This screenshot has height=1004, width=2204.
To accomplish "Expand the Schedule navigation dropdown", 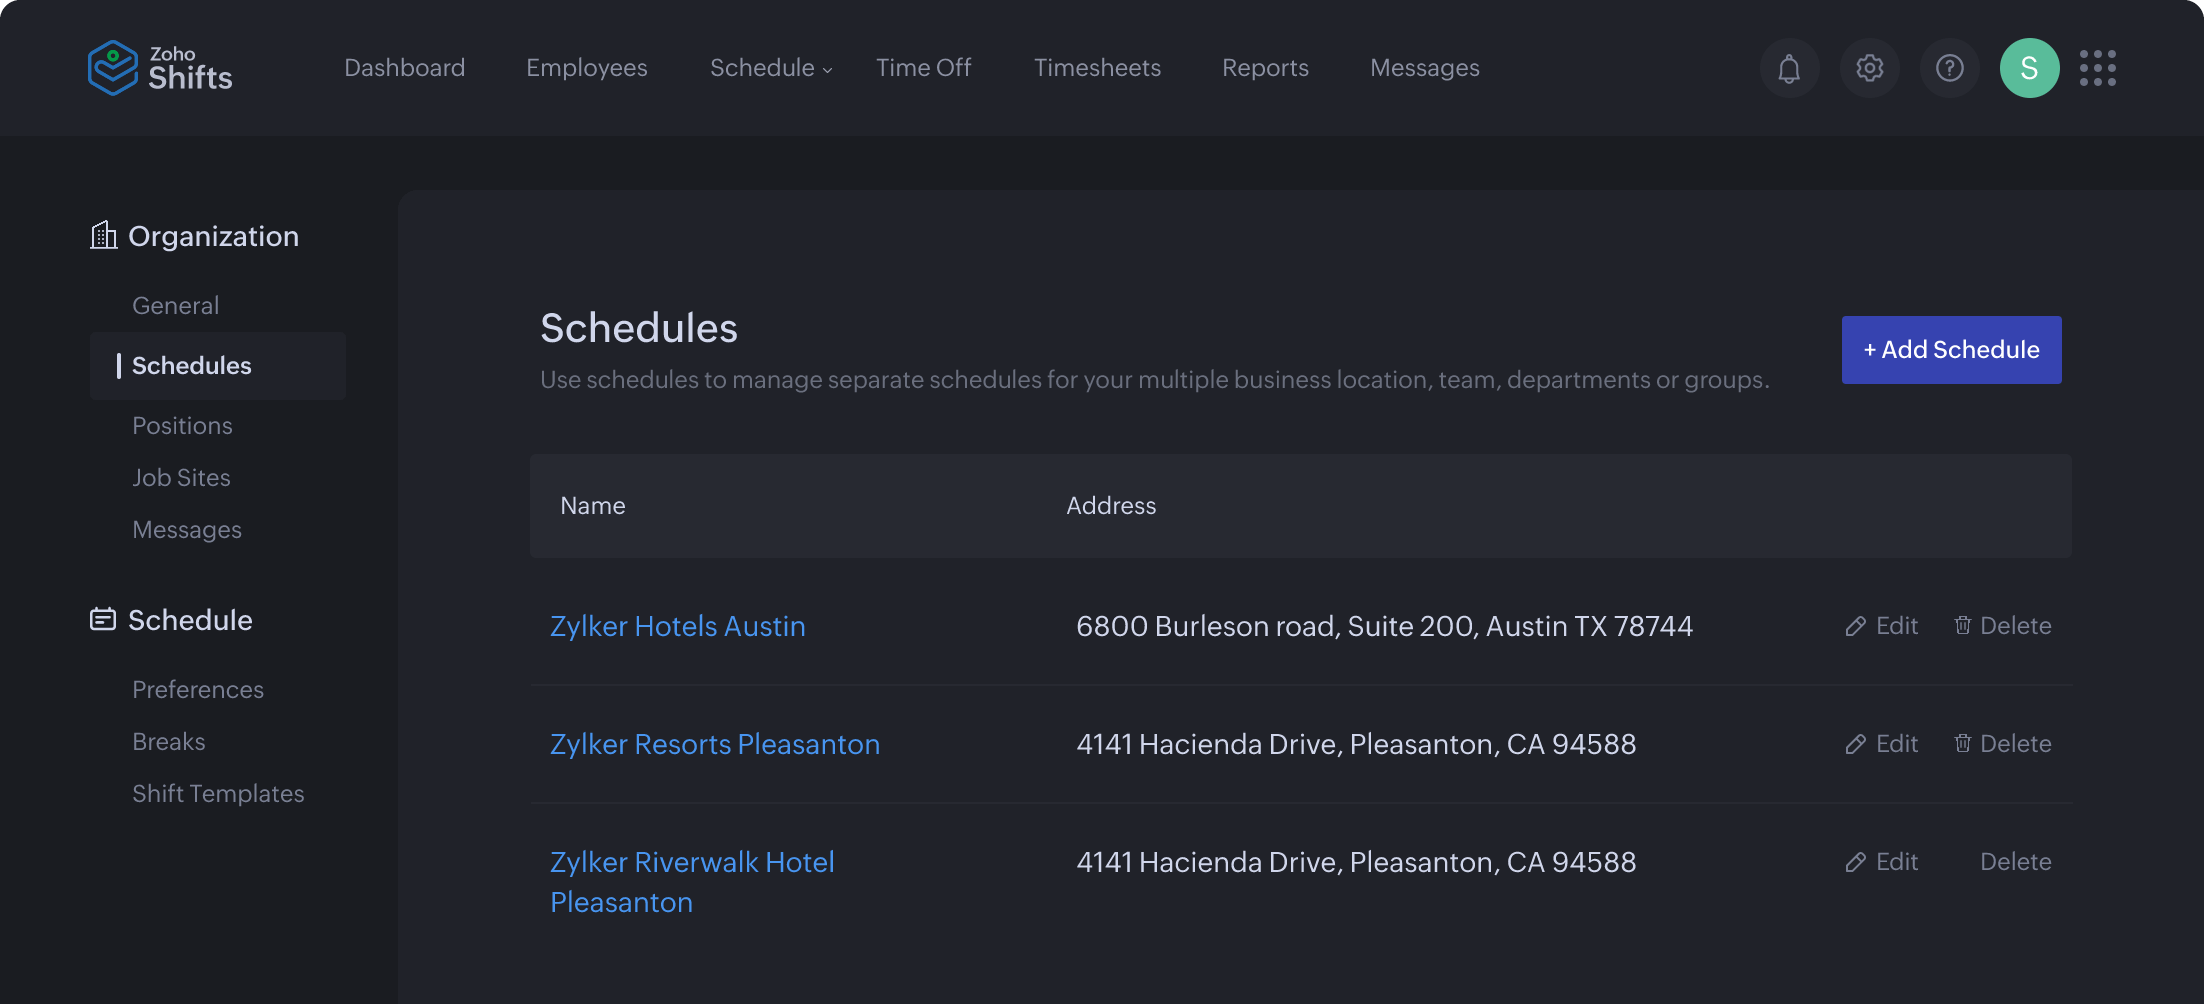I will (769, 67).
